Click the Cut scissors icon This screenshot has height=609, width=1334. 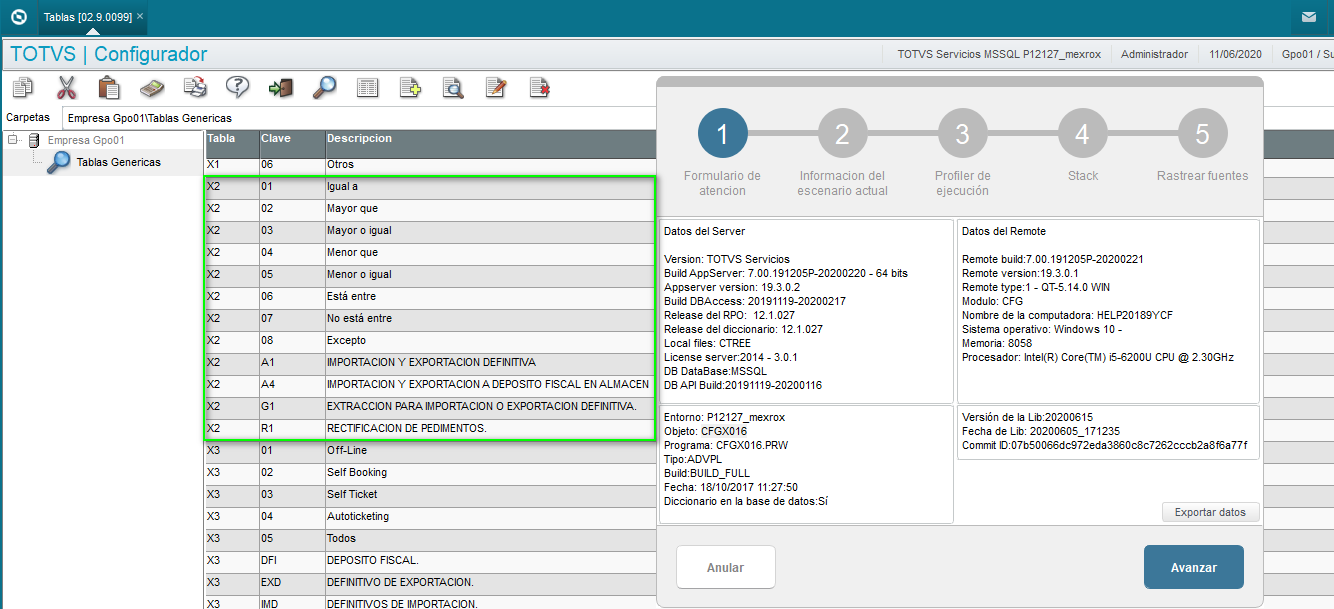pyautogui.click(x=66, y=87)
